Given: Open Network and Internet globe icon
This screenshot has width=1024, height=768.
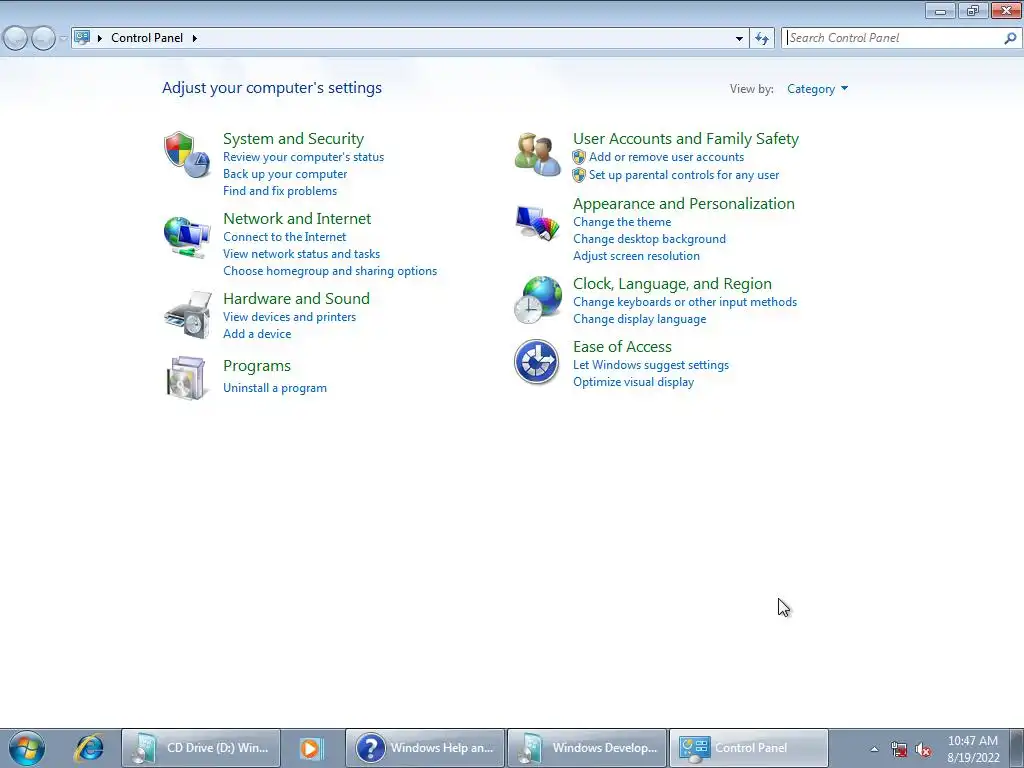Looking at the screenshot, I should (187, 236).
